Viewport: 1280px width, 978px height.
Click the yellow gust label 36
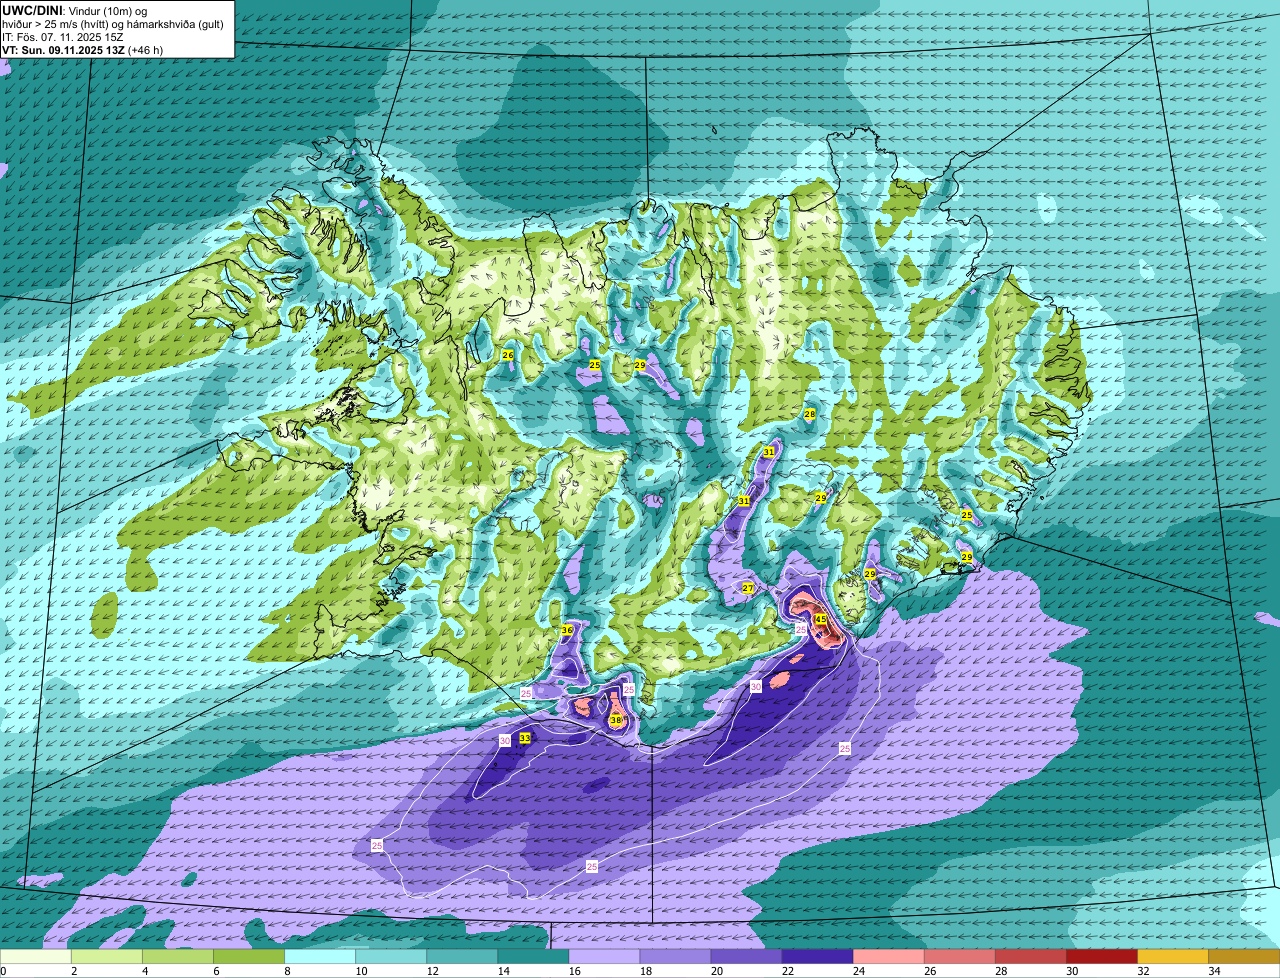click(x=567, y=630)
